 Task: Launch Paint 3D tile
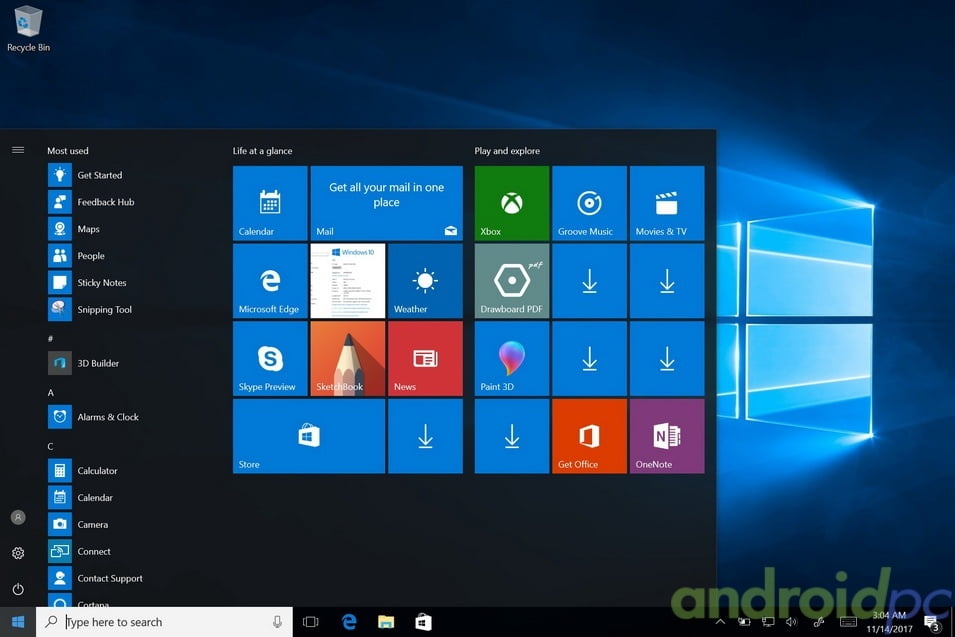click(512, 359)
